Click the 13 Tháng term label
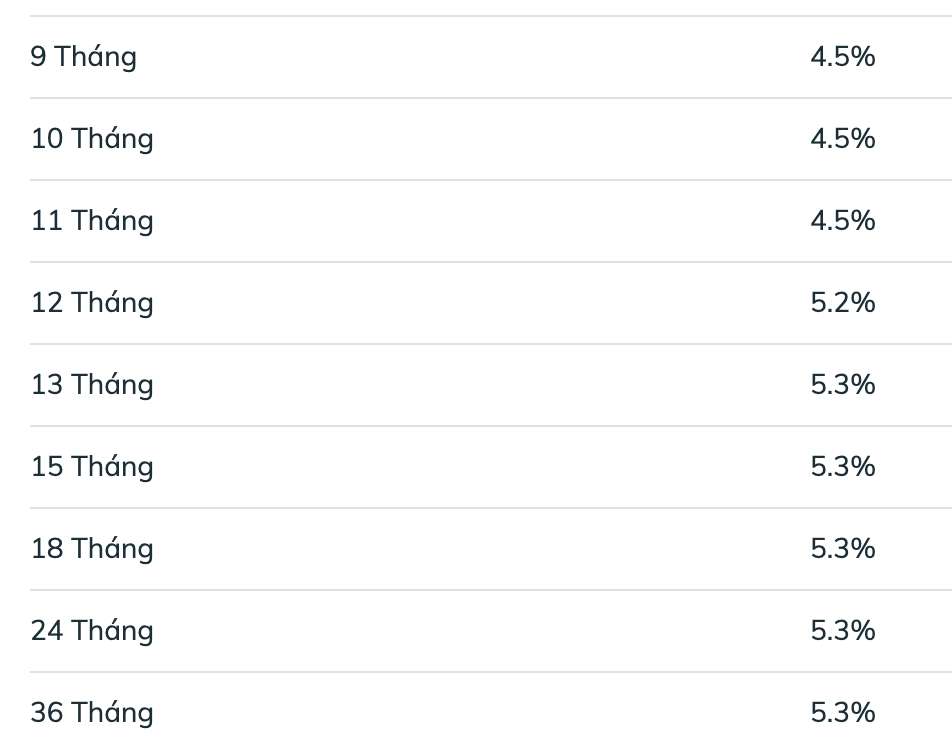Screen dimensions: 952x750 click(x=92, y=385)
